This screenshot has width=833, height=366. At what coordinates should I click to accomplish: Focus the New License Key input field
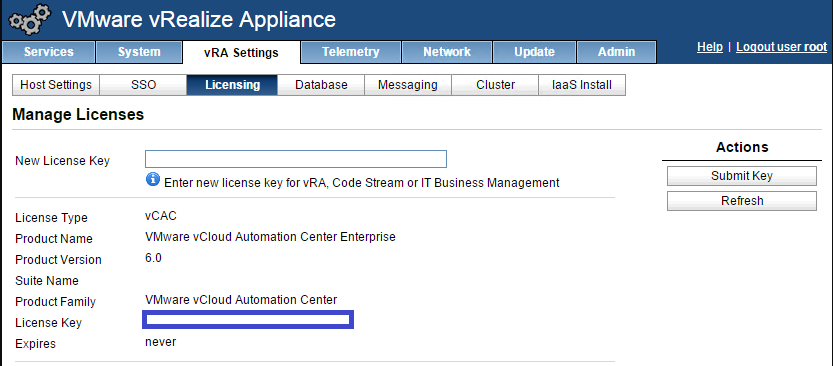click(x=296, y=159)
